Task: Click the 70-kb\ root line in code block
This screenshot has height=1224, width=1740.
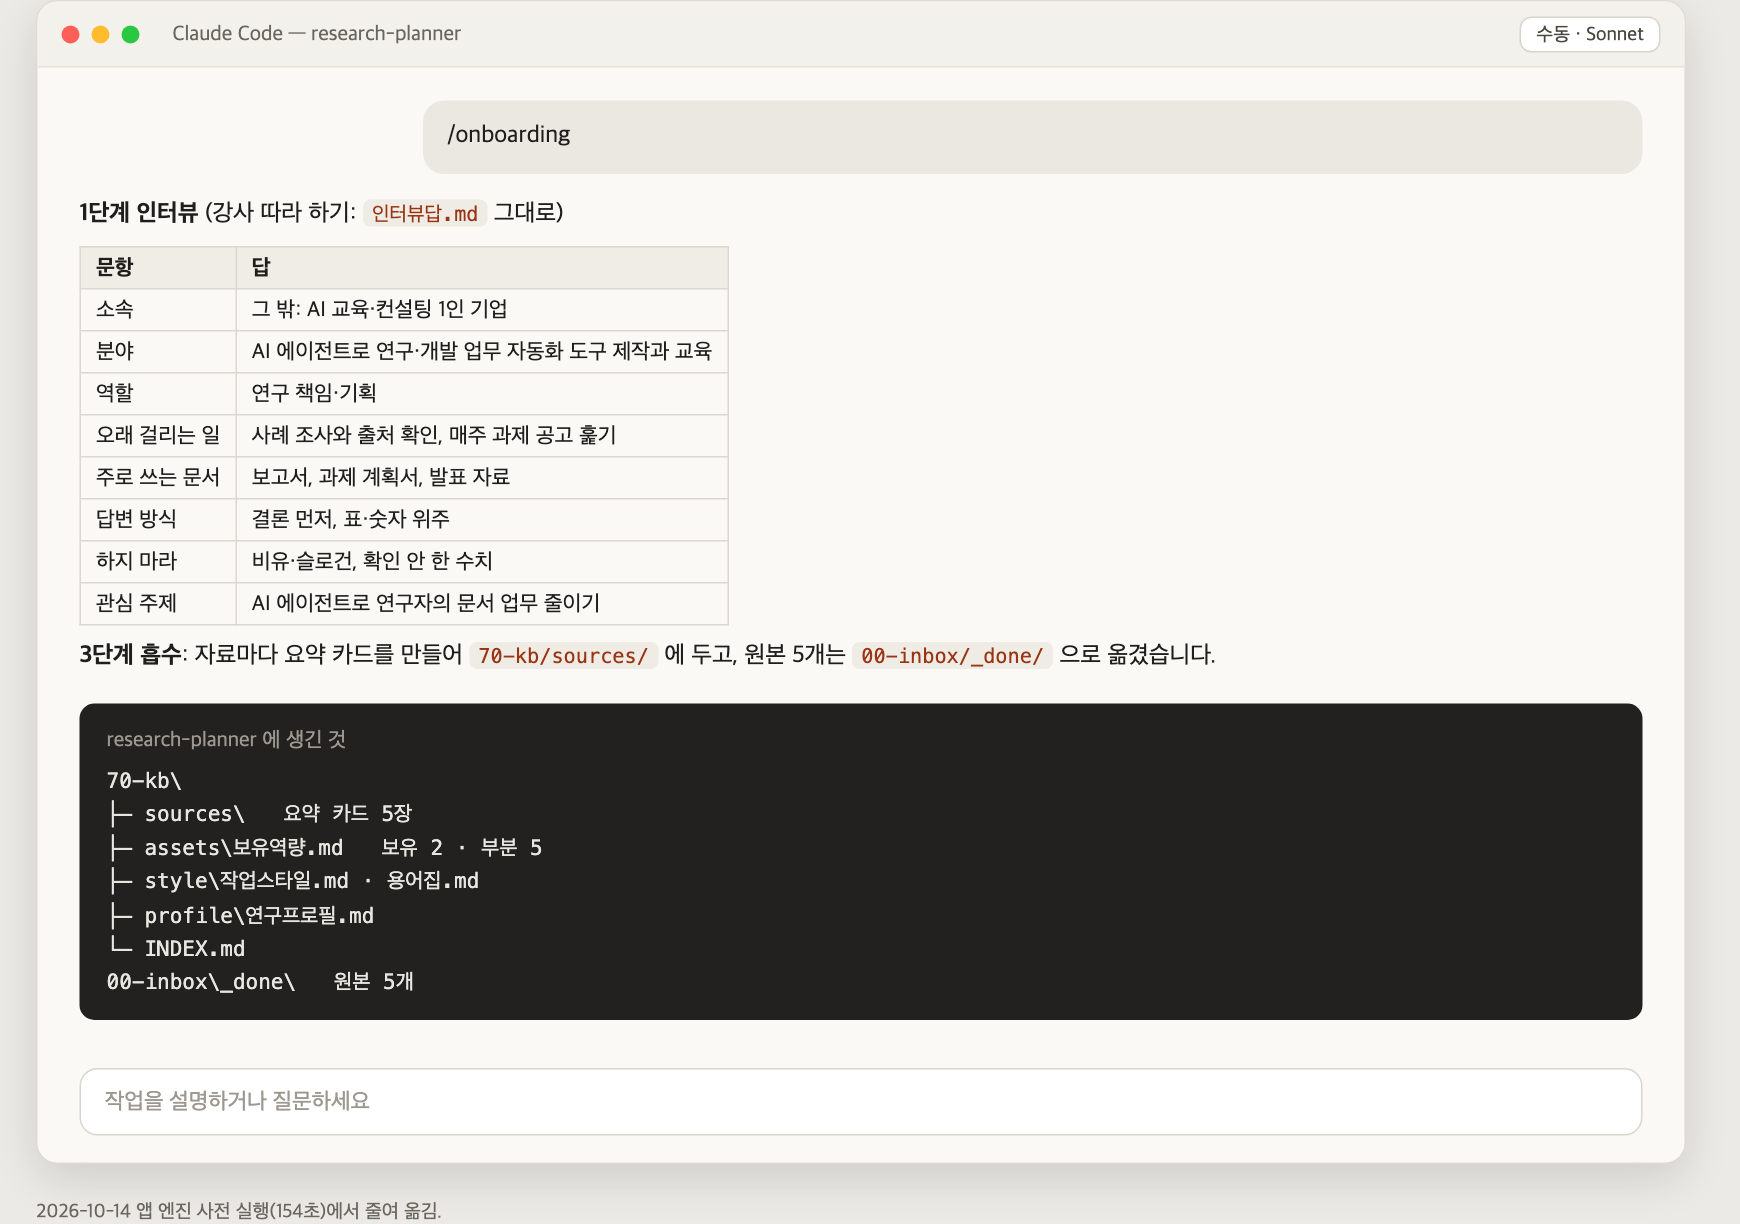Action: click(144, 781)
